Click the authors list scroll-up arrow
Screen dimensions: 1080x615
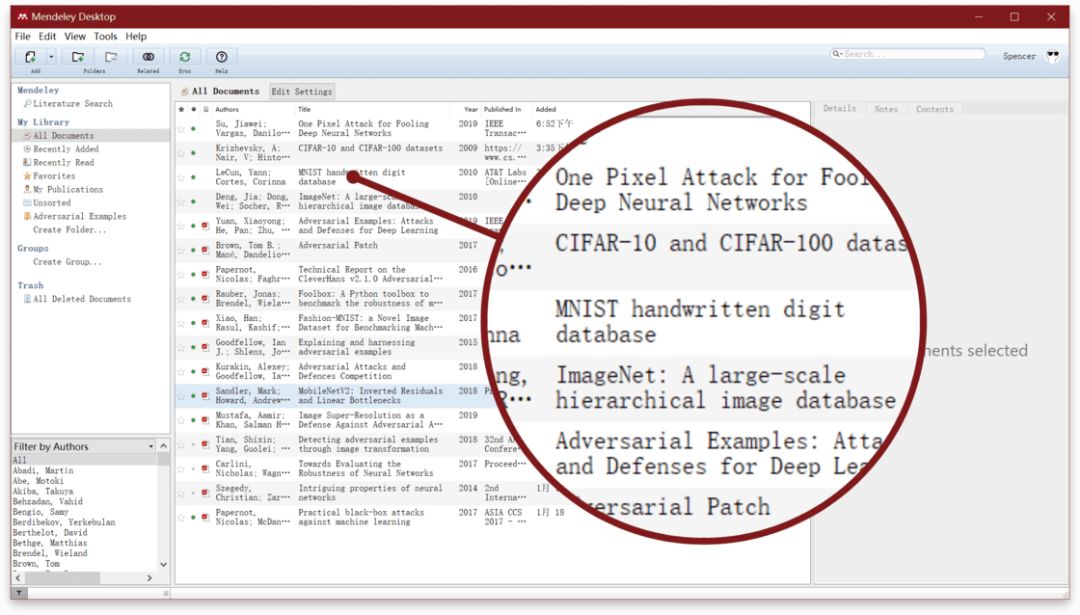[x=163, y=446]
